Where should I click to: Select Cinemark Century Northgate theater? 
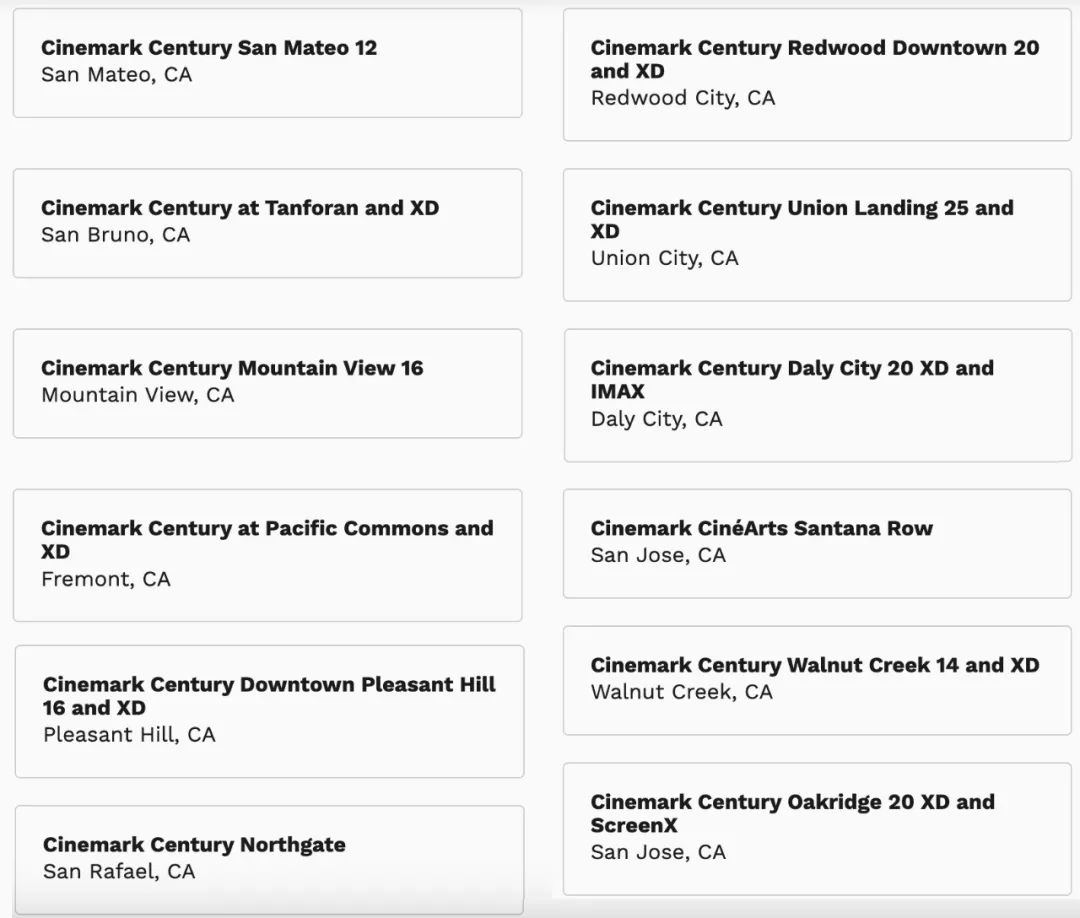coord(194,845)
